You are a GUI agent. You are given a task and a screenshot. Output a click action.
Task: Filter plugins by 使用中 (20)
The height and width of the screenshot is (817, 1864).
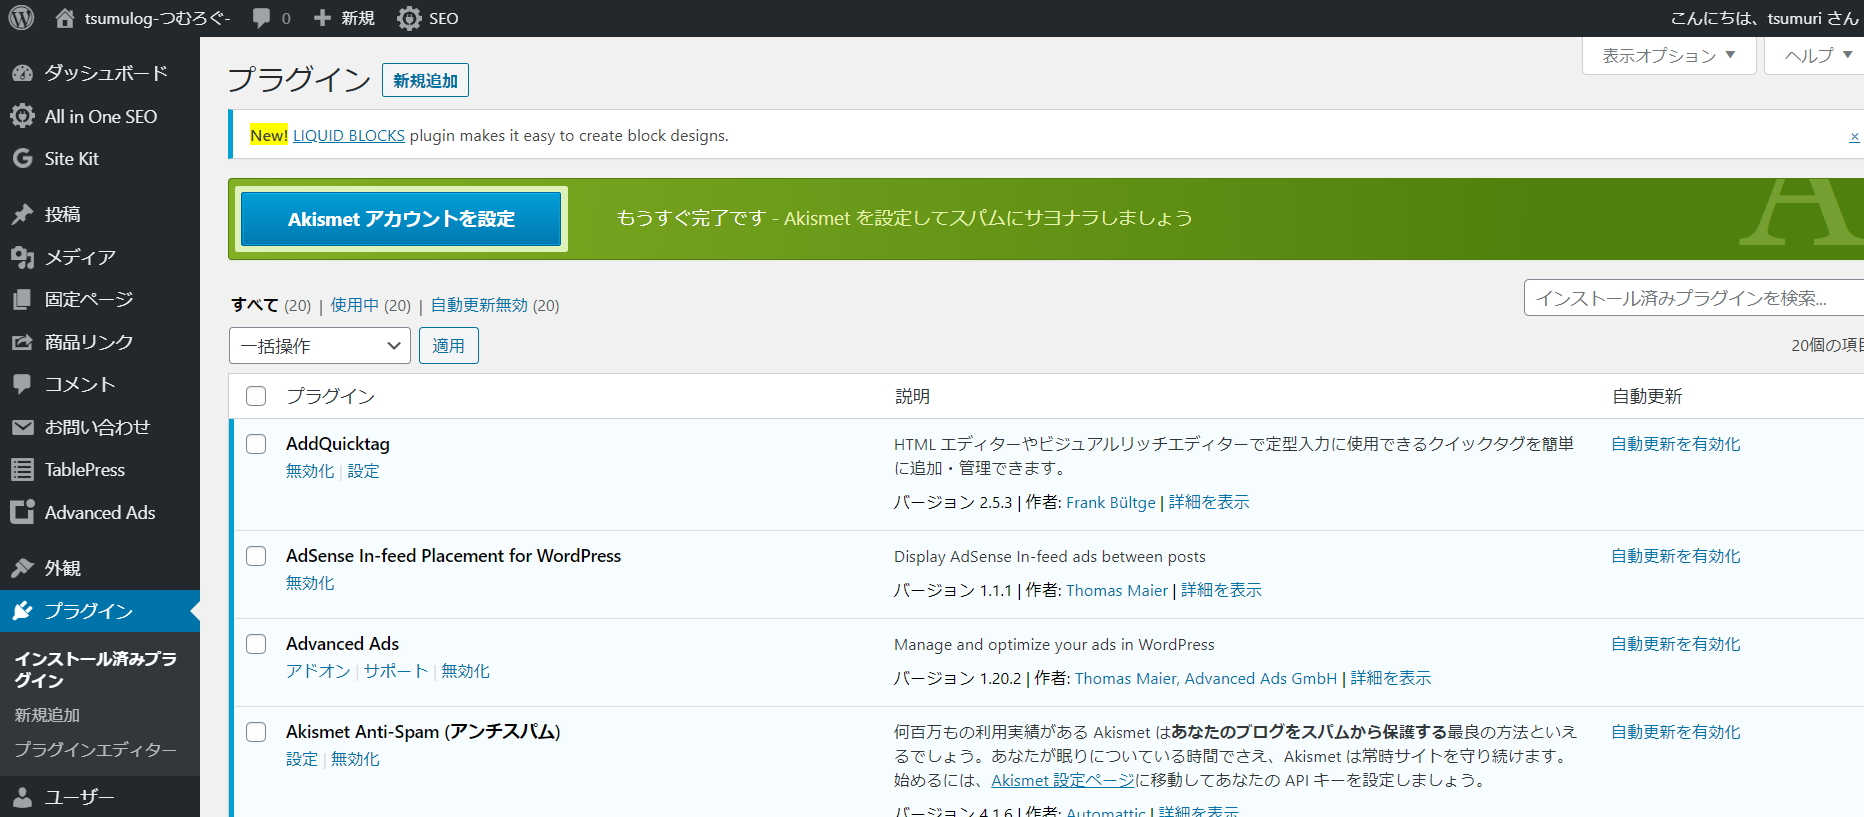tap(371, 305)
